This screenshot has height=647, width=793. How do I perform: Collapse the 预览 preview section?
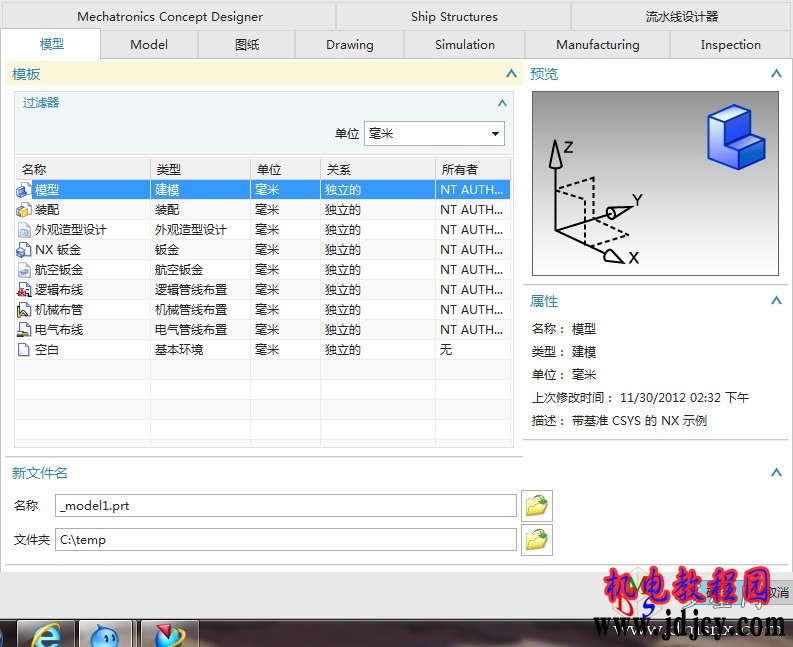click(x=776, y=74)
